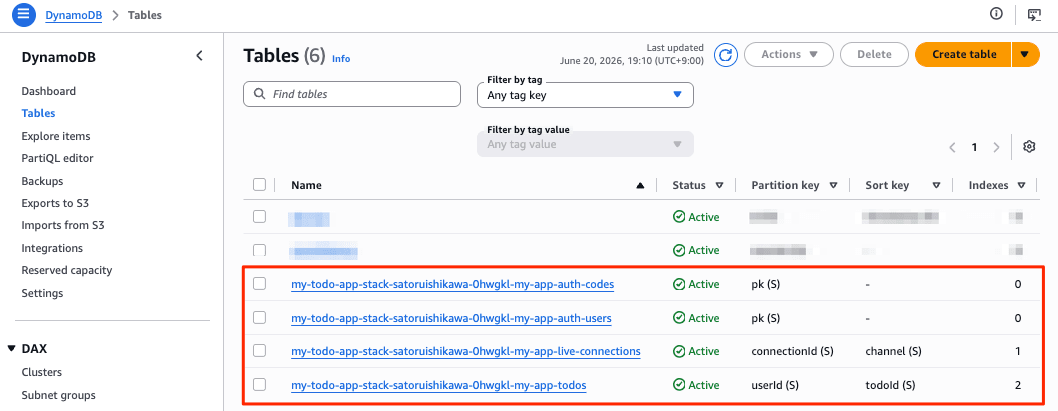1058x411 pixels.
Task: Click Active status of my-app-todos row
Action: click(x=696, y=385)
